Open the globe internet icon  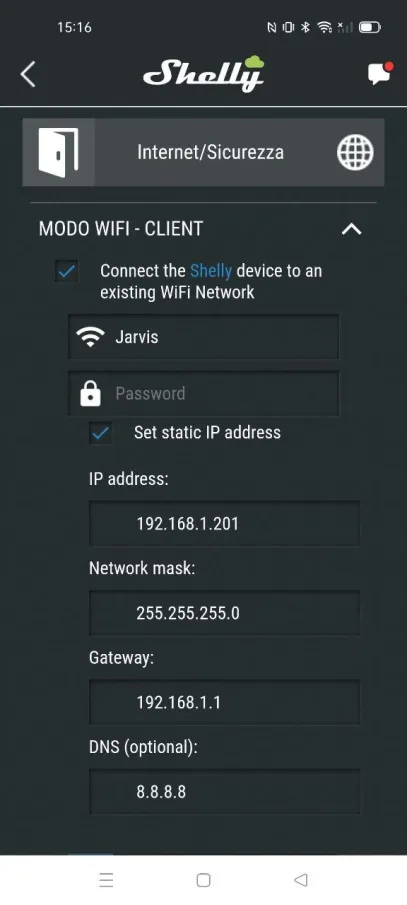pos(354,152)
